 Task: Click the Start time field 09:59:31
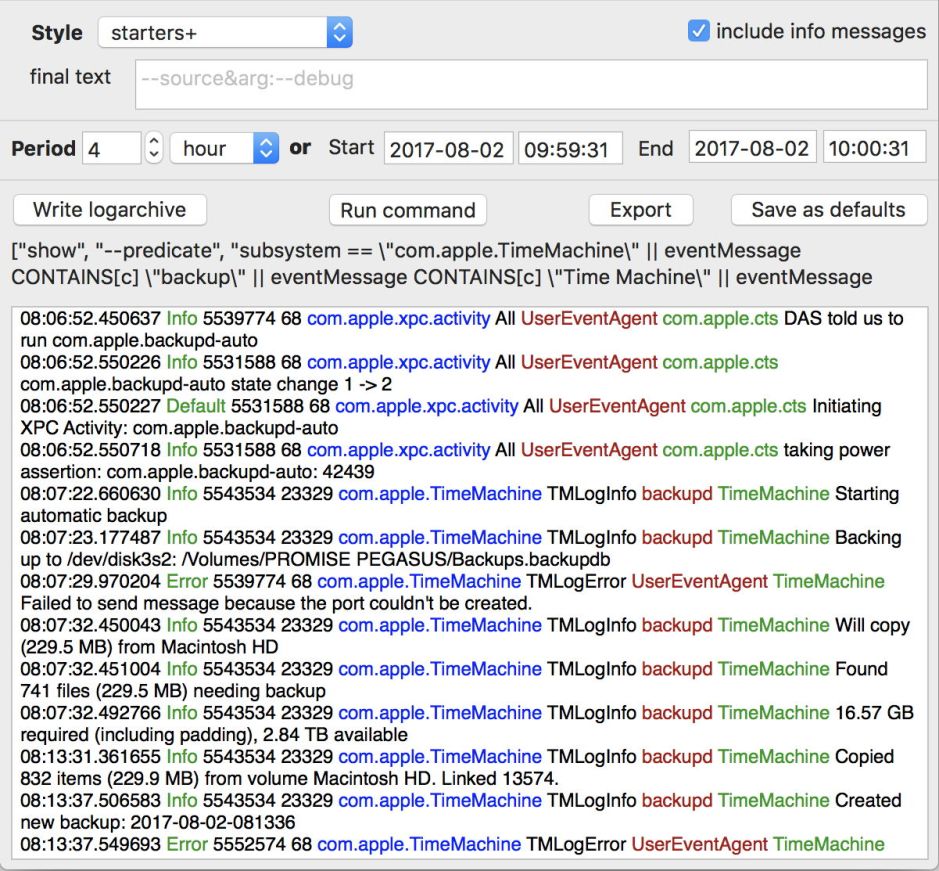(570, 149)
